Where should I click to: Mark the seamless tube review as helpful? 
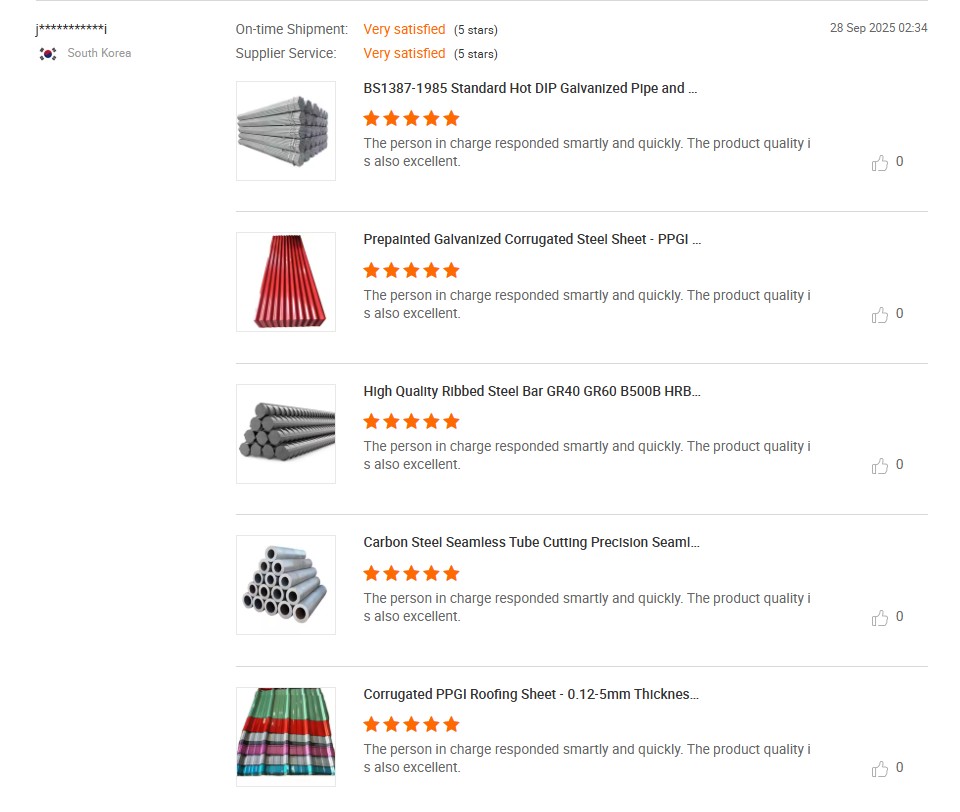coord(880,617)
